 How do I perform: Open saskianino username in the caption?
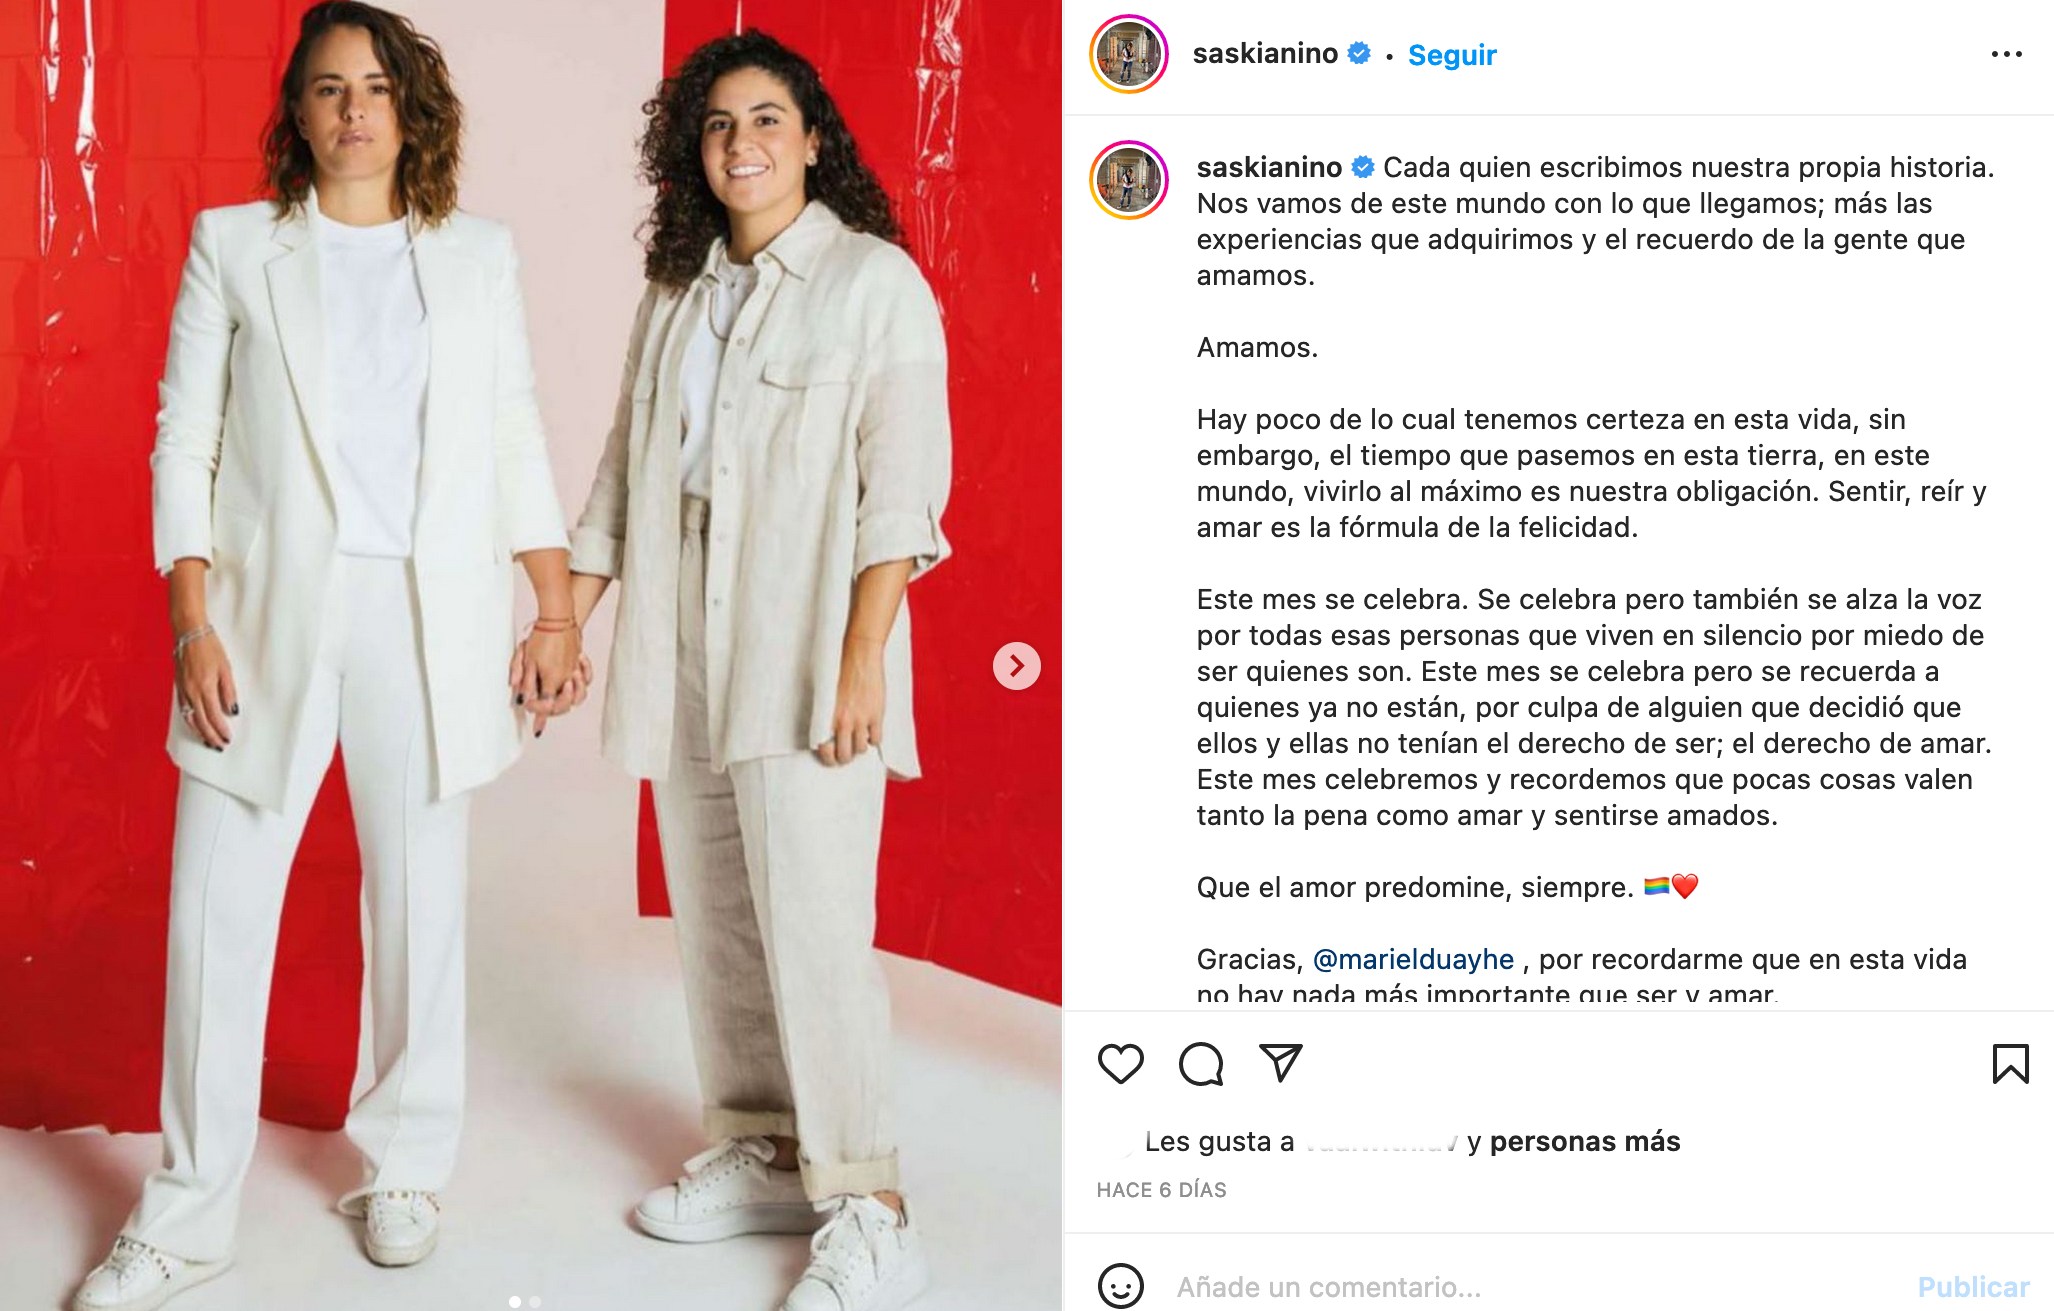click(1269, 167)
